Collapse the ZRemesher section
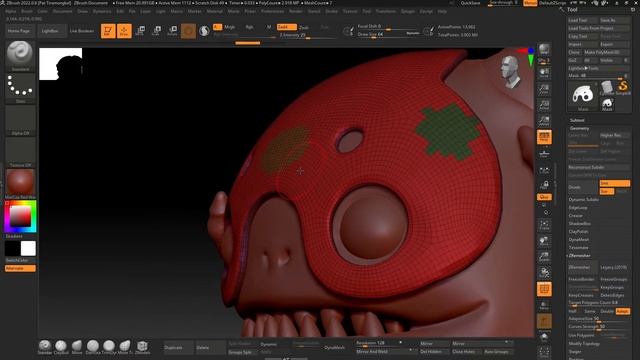Viewport: 640px width, 360px height. click(580, 256)
